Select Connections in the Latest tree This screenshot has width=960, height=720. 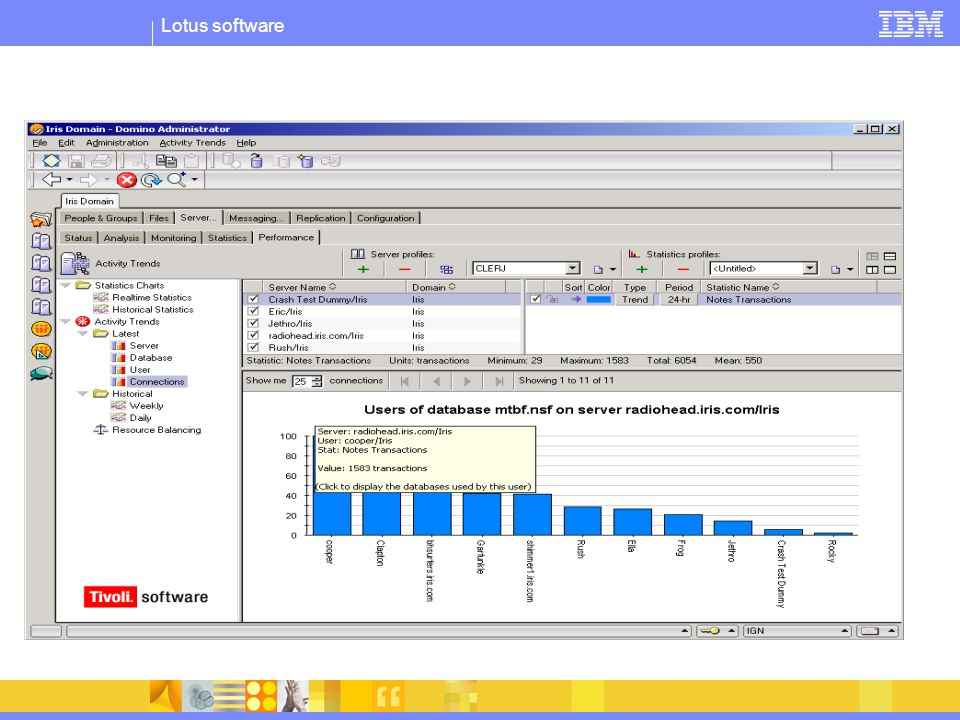(x=157, y=381)
